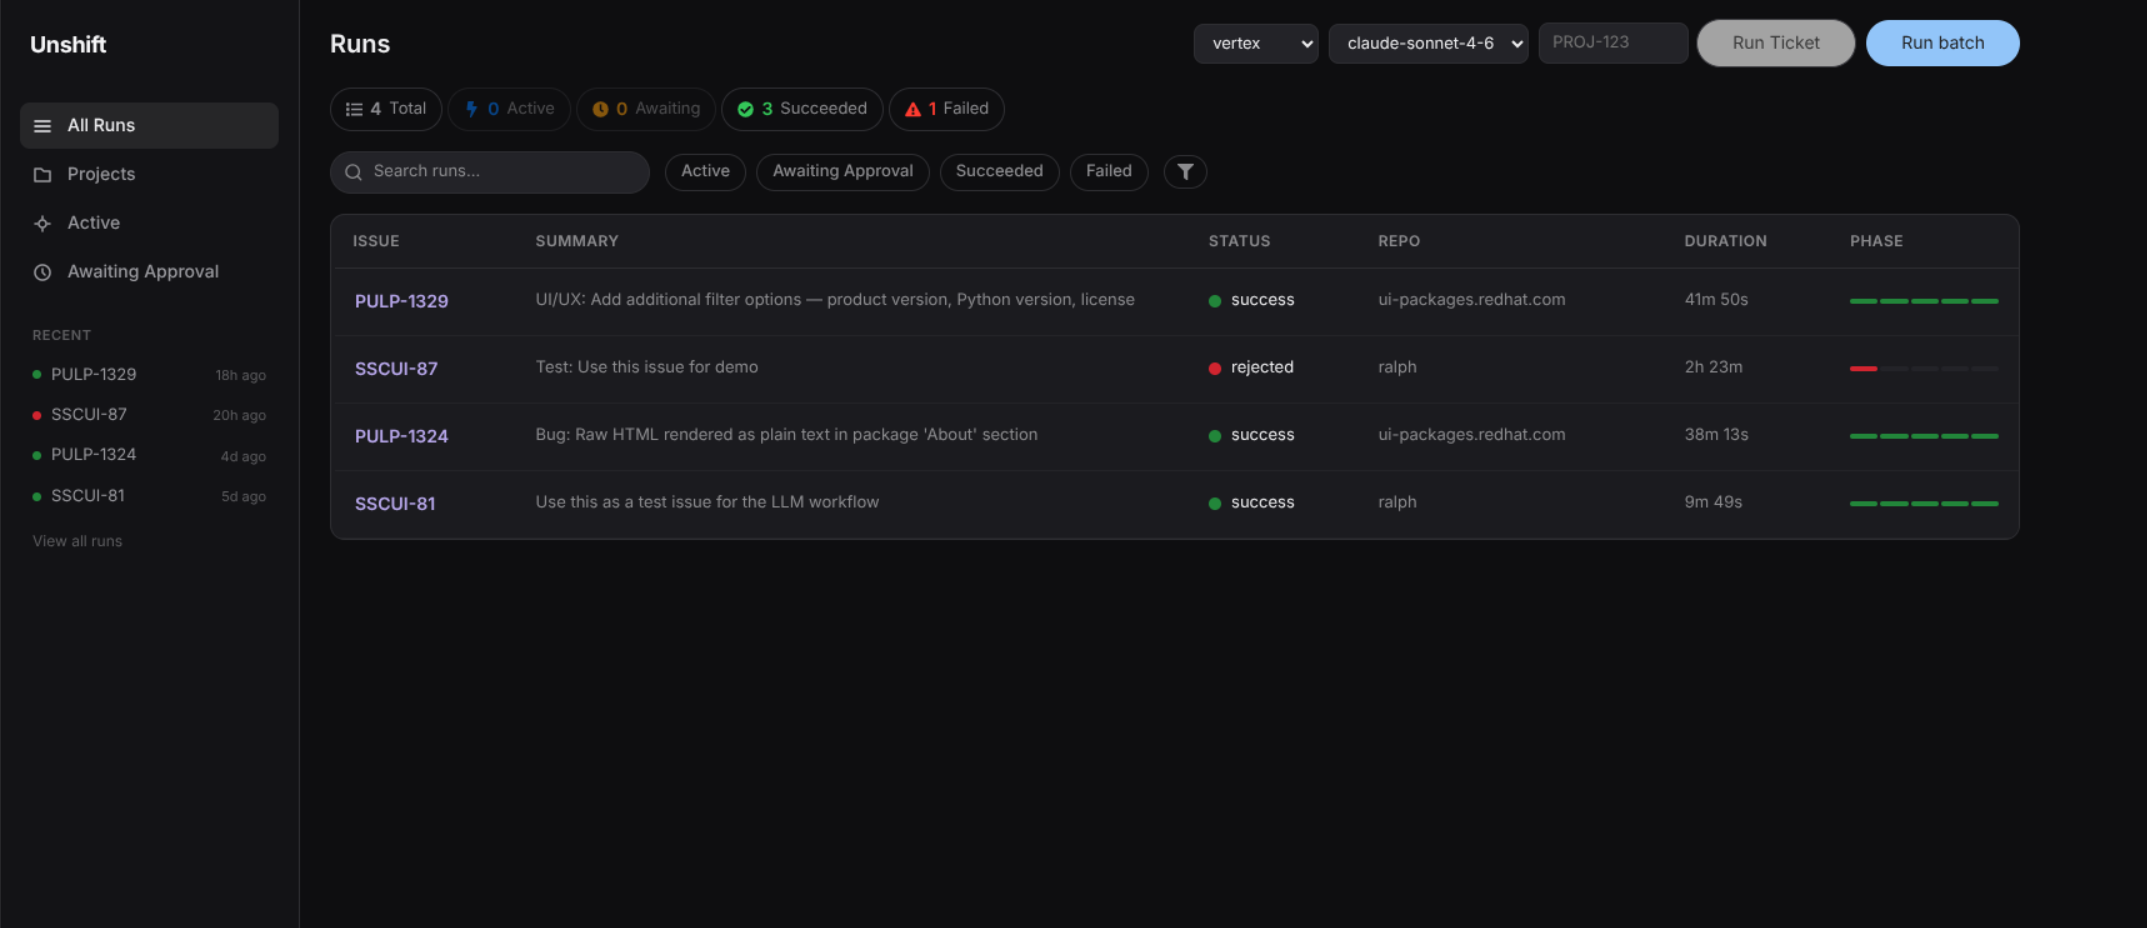Click the red warning triangle in Failed counter
2147x928 pixels.
tap(911, 109)
